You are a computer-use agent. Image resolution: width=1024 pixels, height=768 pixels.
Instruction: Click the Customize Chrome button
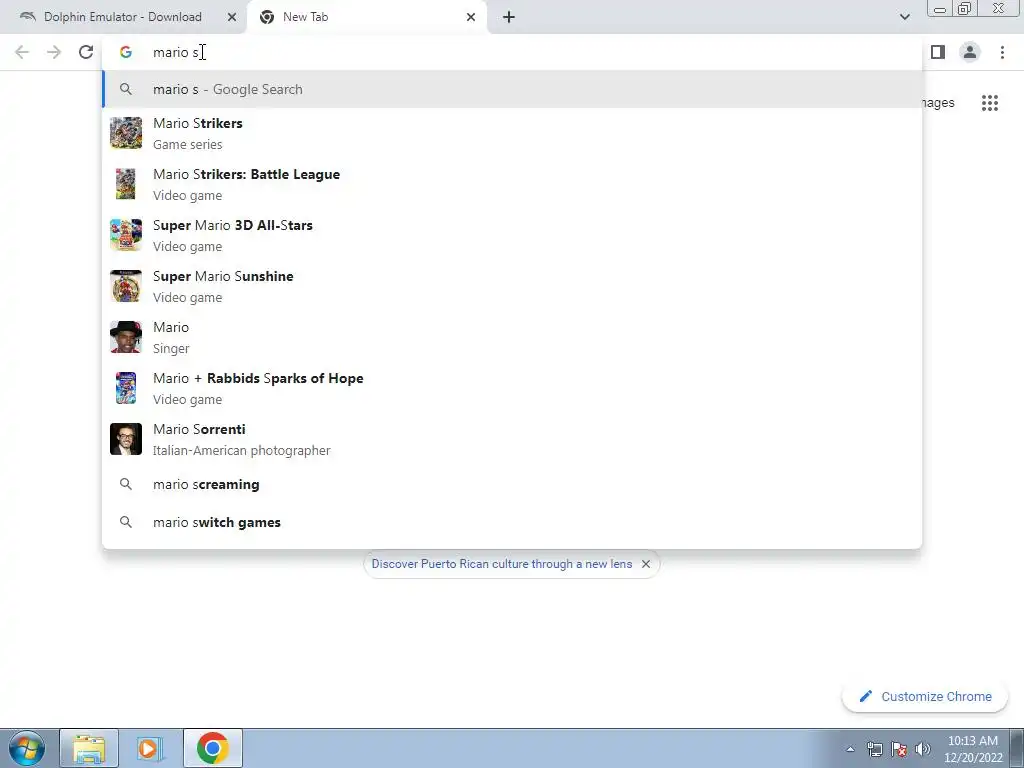(x=925, y=697)
